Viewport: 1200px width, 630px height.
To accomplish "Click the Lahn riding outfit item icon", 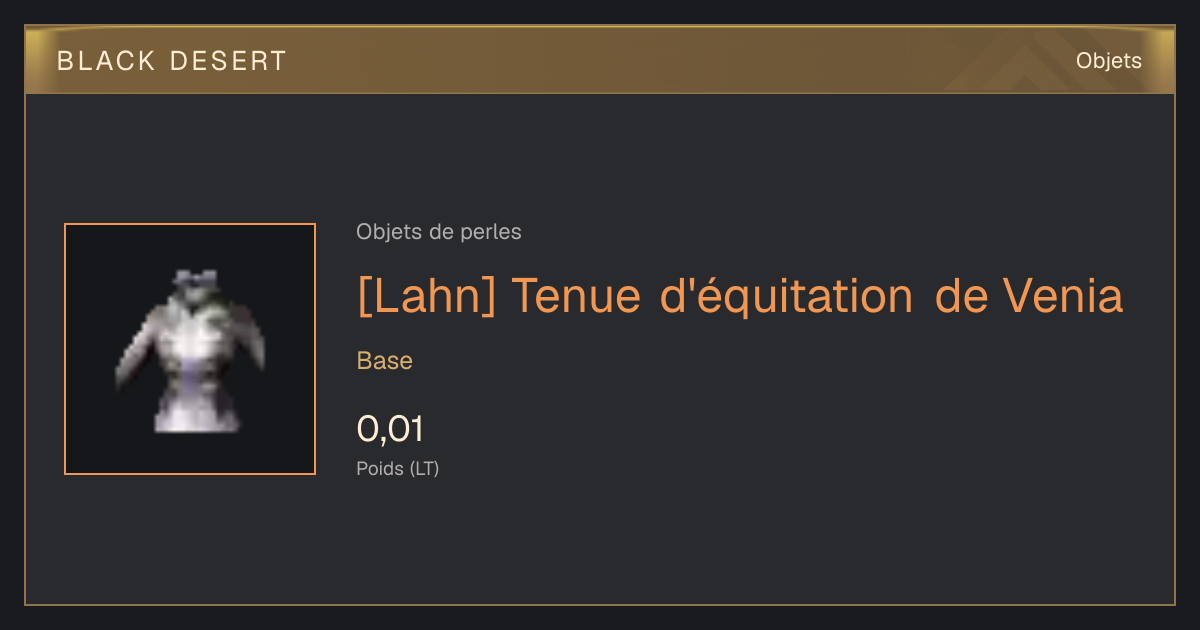I will click(x=190, y=350).
